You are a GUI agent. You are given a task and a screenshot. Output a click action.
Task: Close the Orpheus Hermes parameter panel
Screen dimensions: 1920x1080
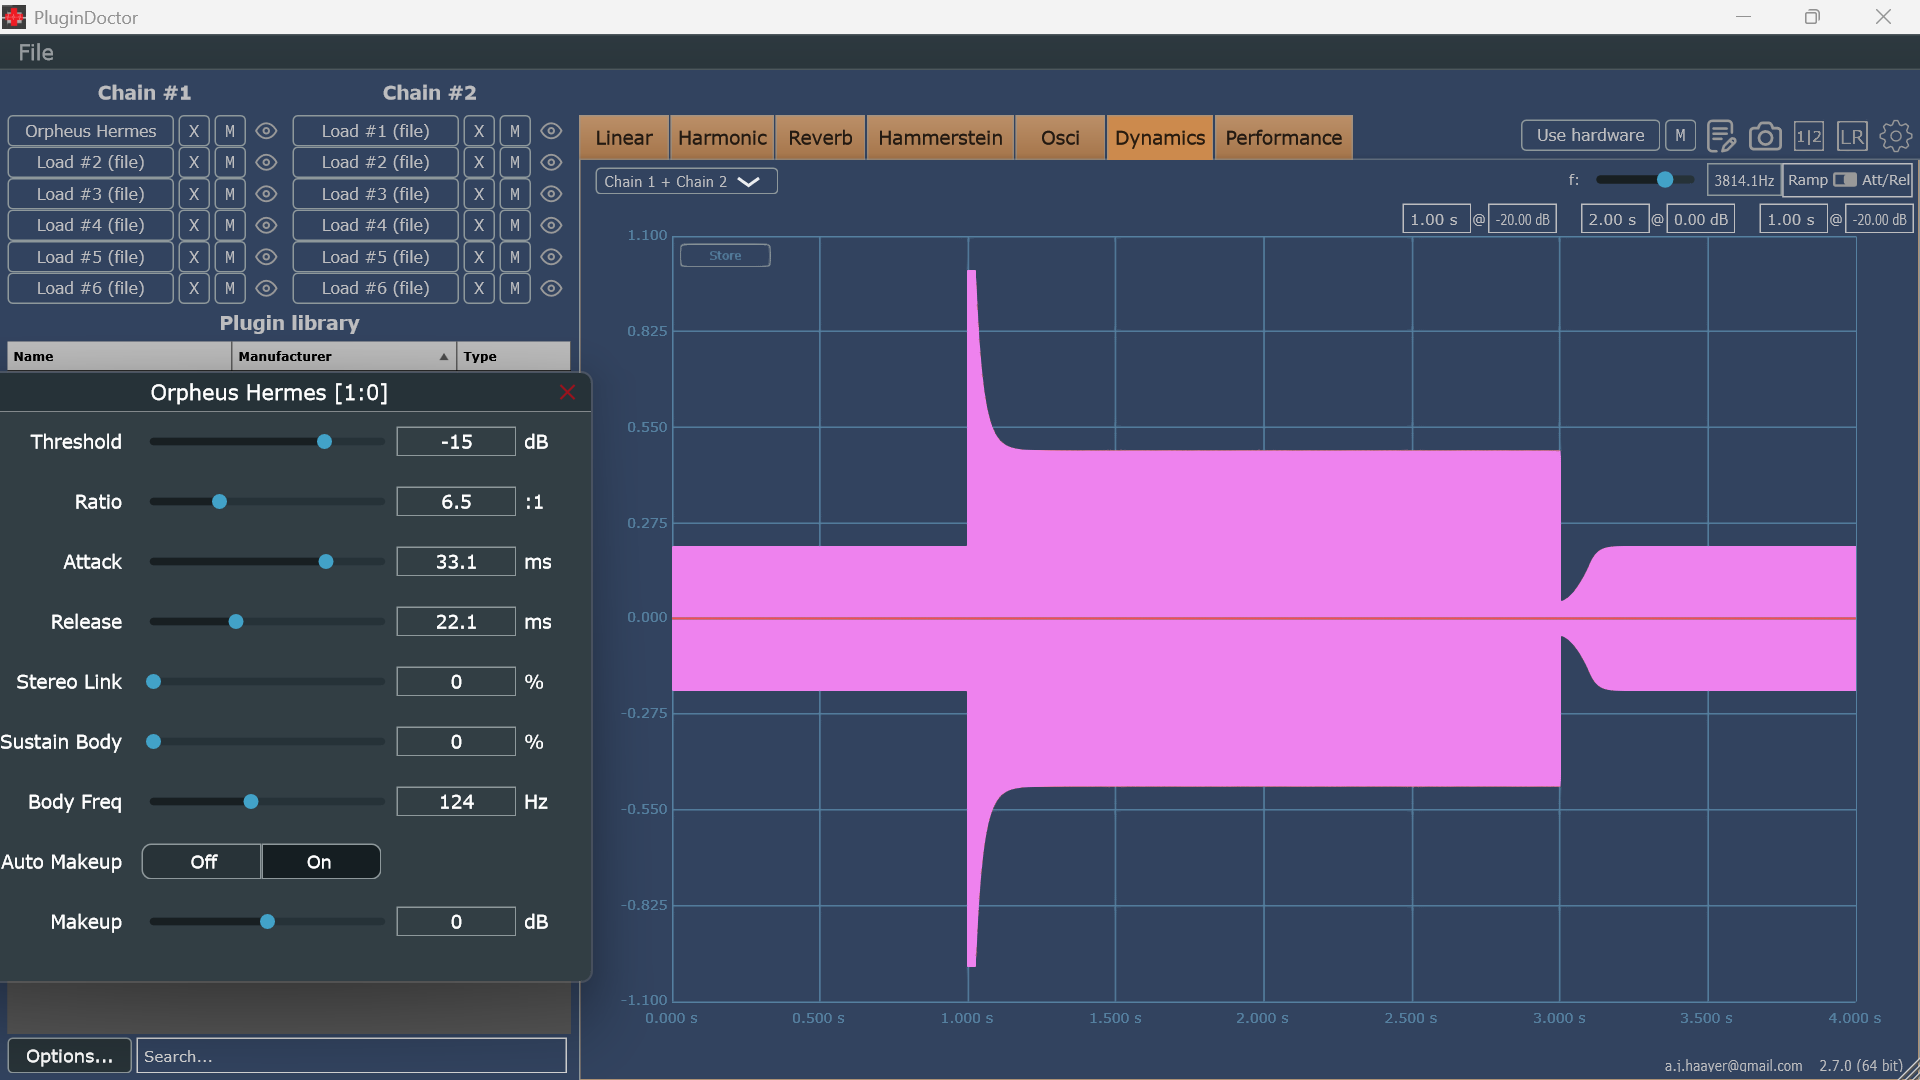(x=568, y=392)
